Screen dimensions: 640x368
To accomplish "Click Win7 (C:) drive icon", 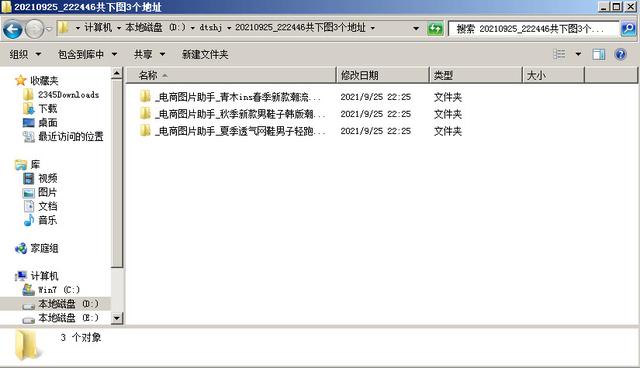I will click(29, 290).
